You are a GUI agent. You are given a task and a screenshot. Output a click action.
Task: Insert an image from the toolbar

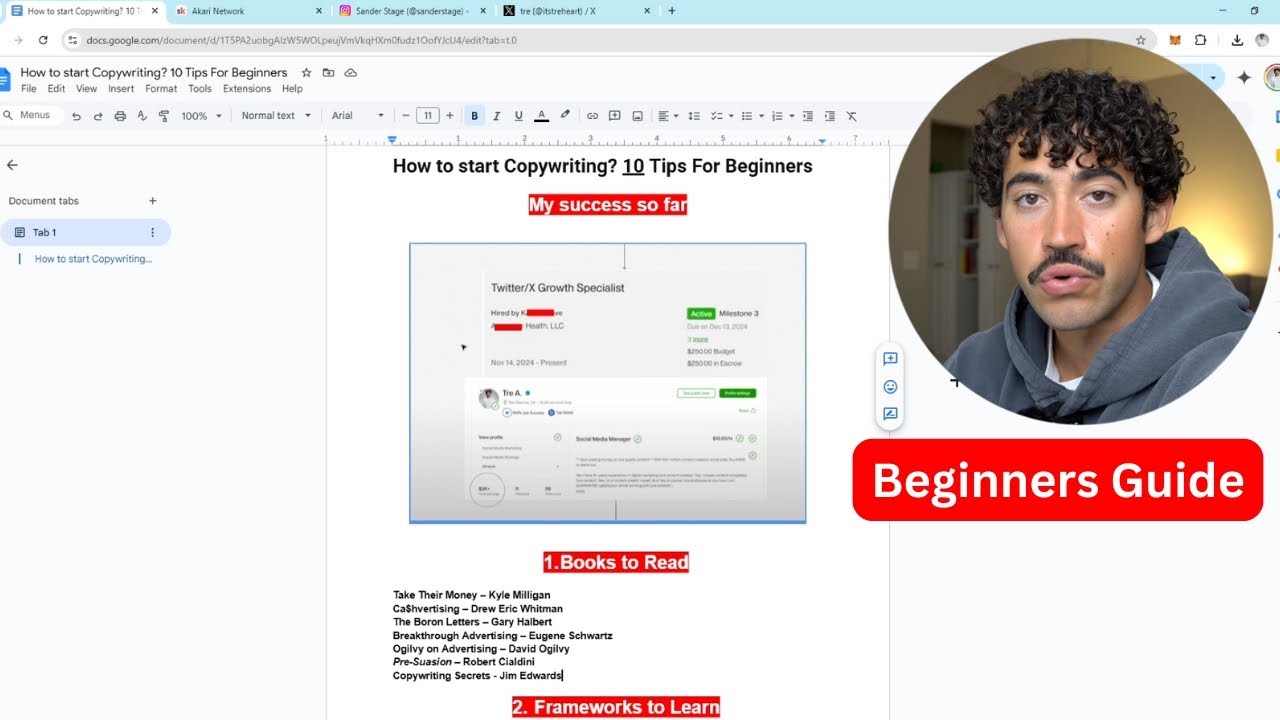pyautogui.click(x=637, y=116)
